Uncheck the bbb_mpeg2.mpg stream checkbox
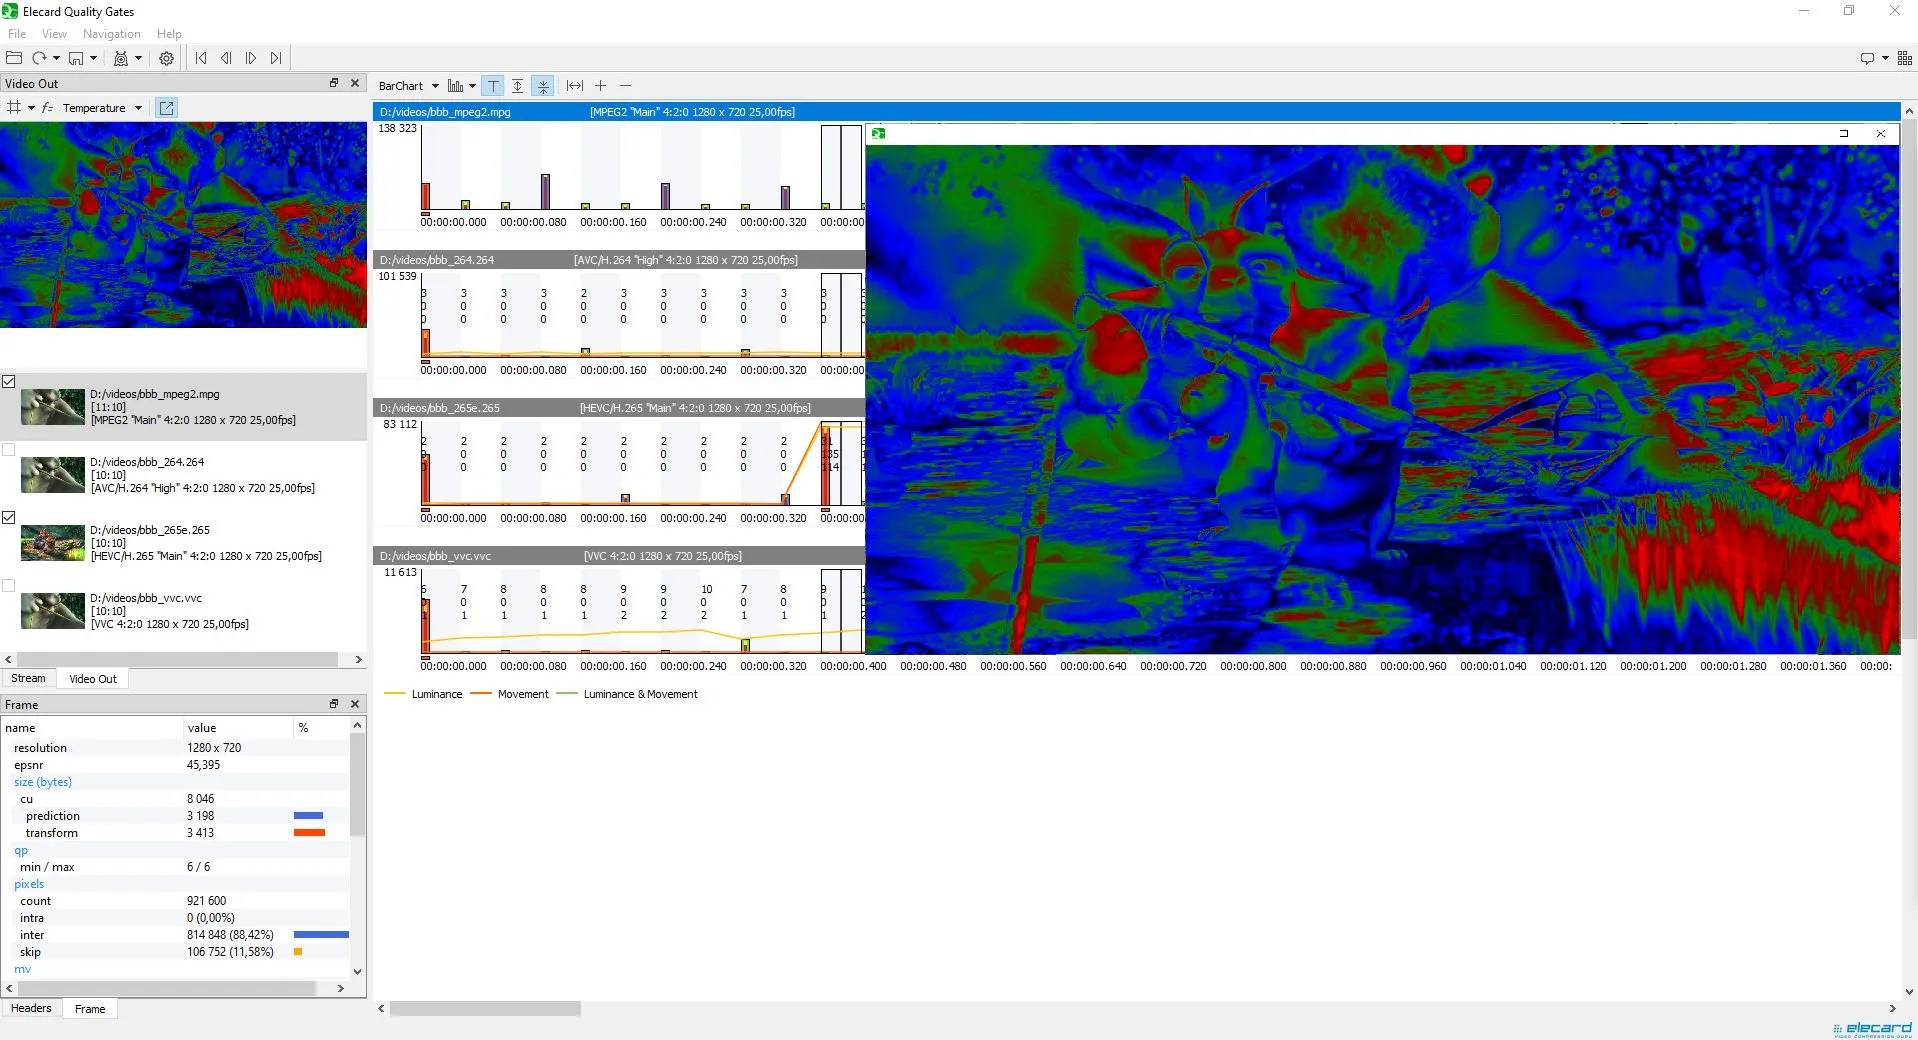The image size is (1918, 1040). [x=9, y=381]
